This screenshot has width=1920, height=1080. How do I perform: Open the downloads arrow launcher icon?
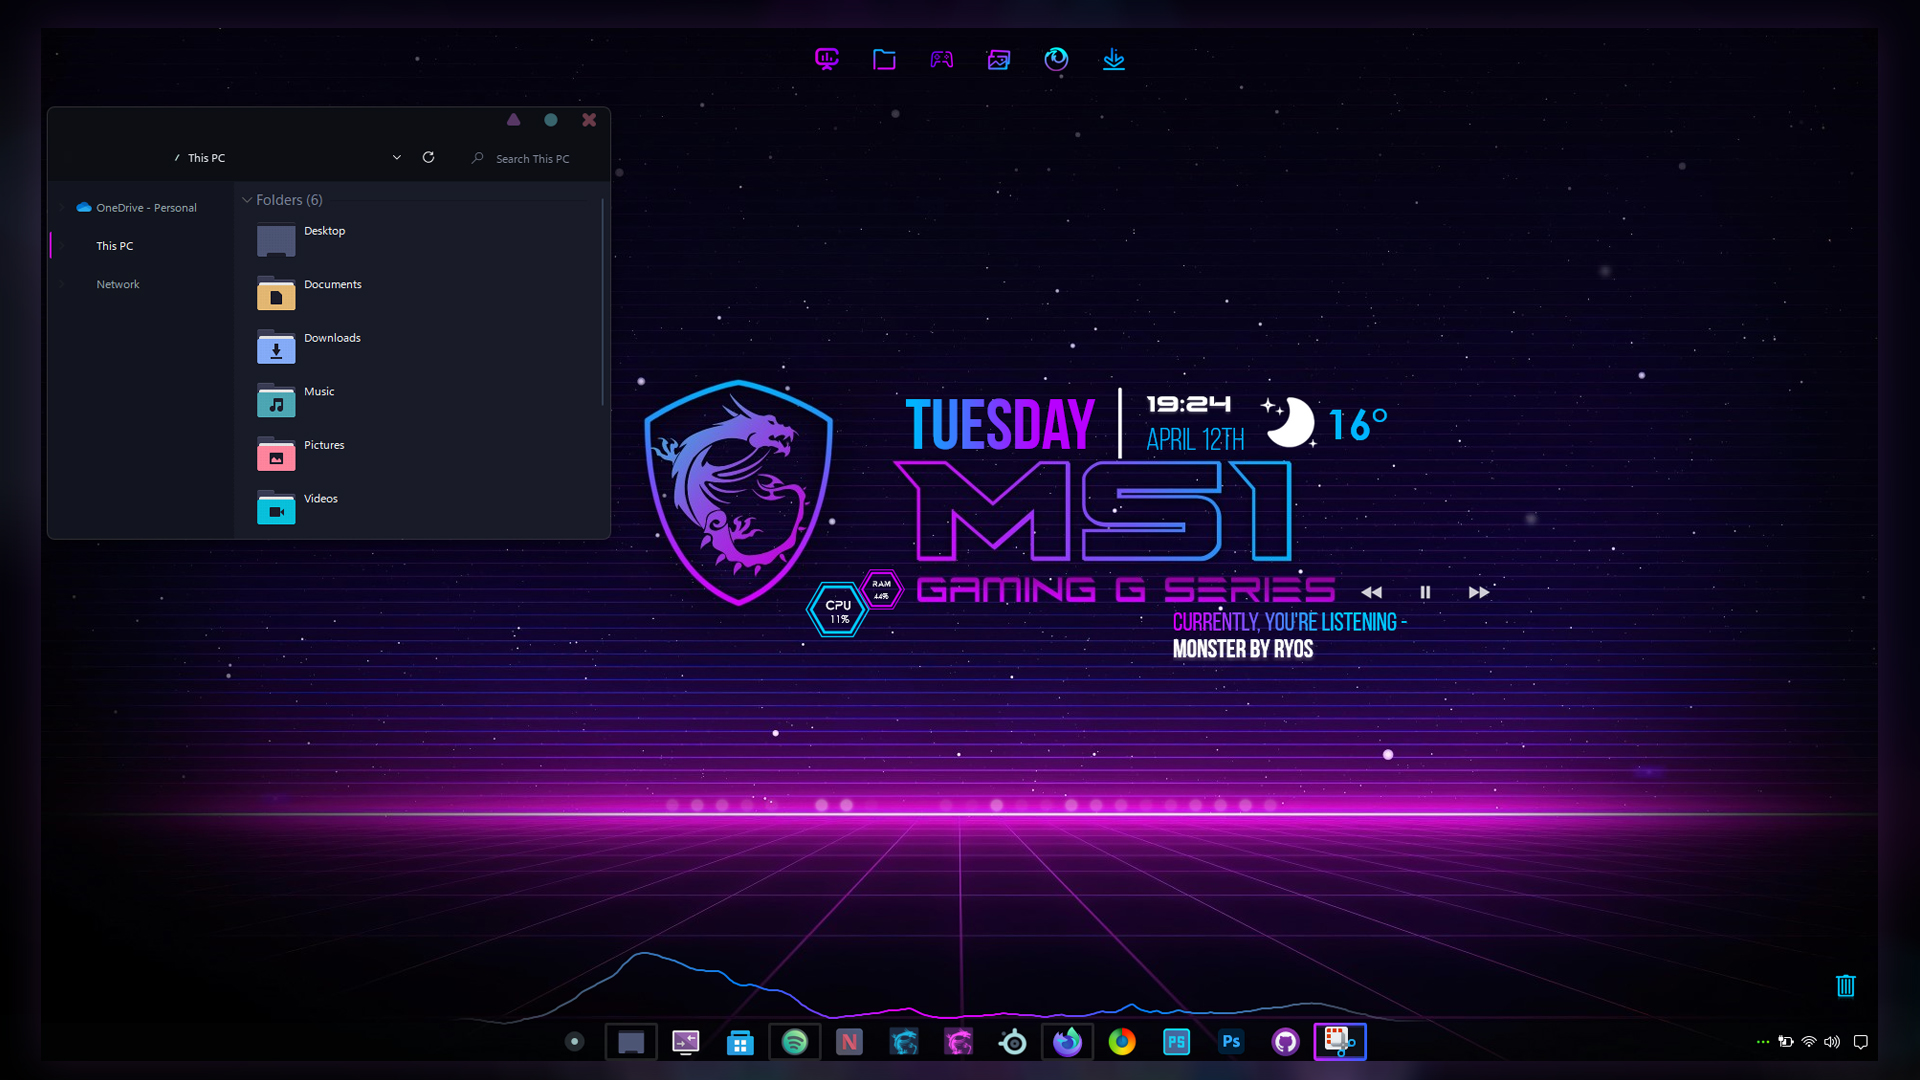[1113, 59]
